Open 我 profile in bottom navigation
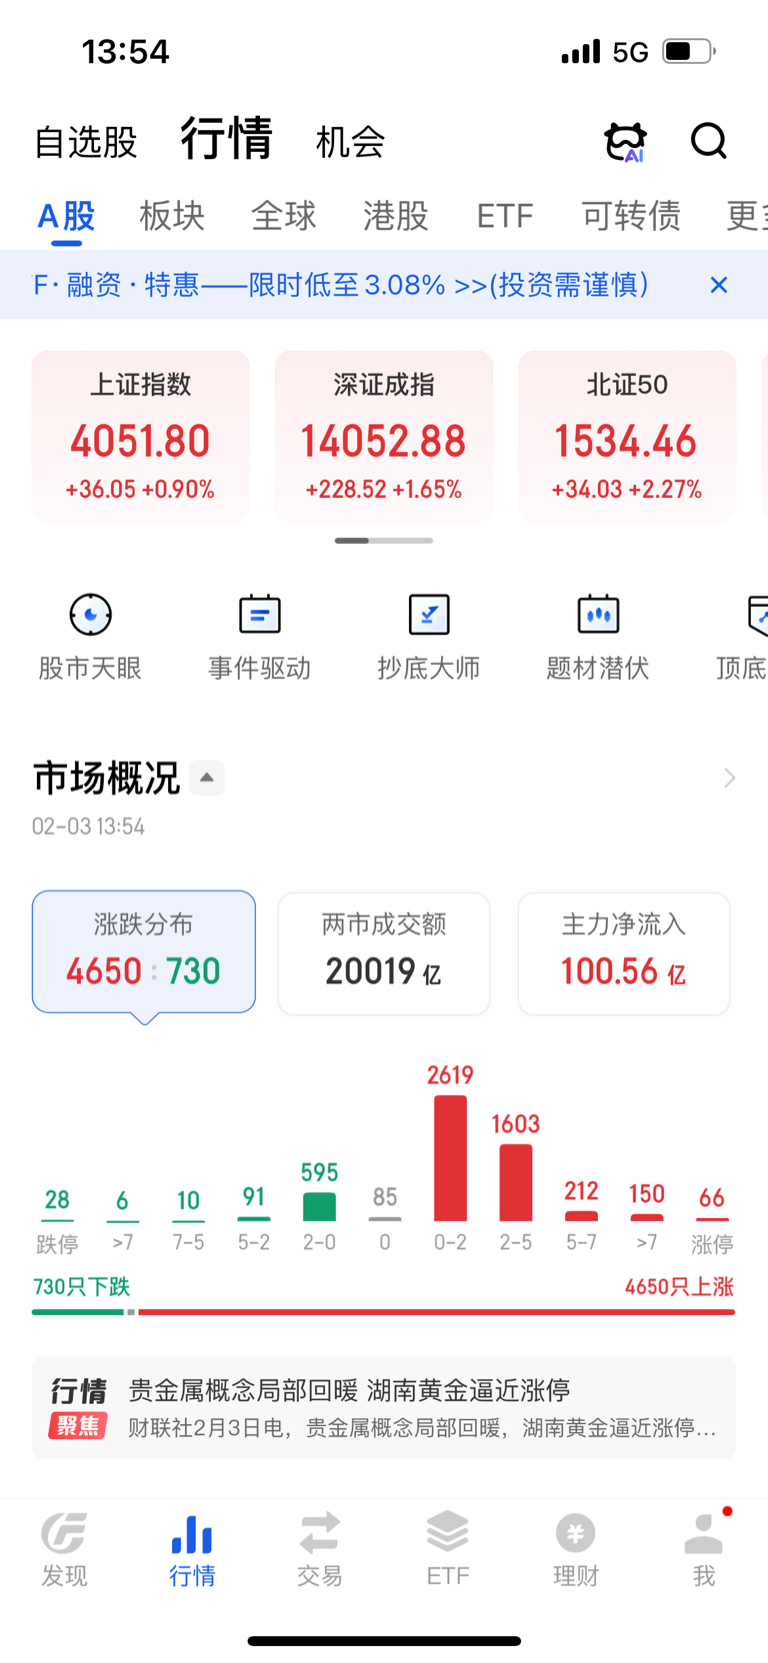 pos(704,1550)
